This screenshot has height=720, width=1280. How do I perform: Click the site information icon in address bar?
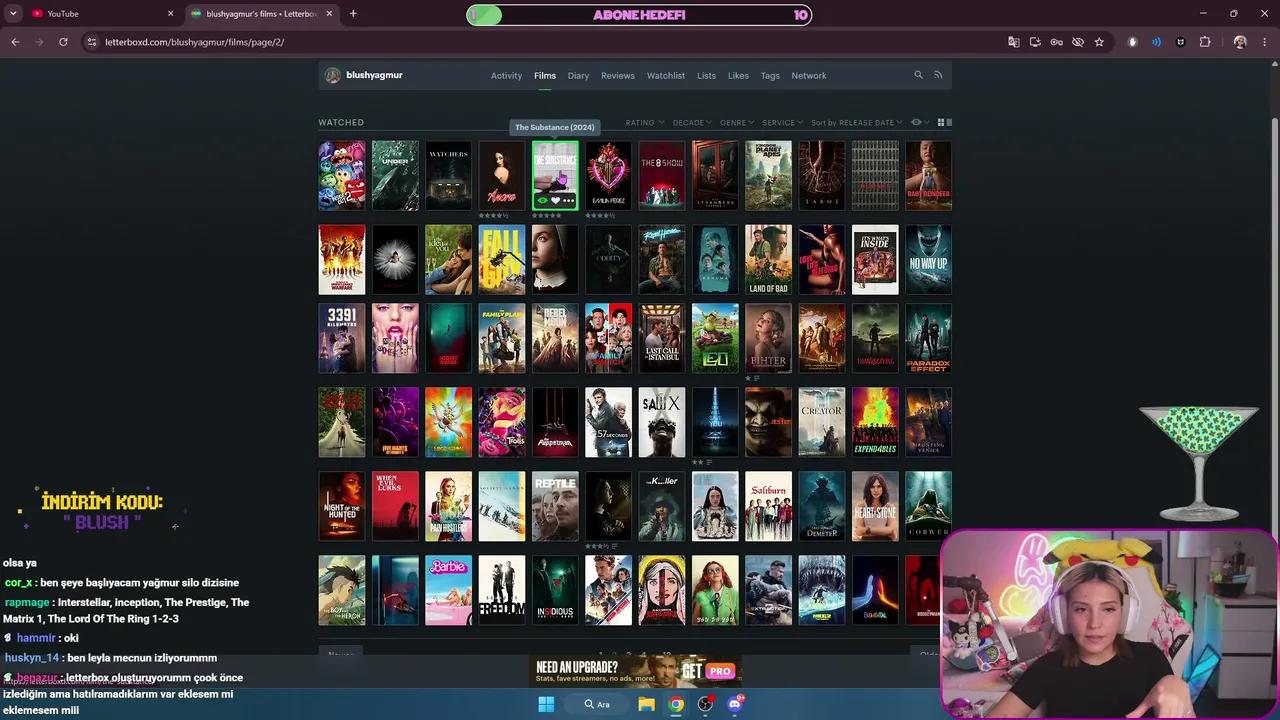coord(92,42)
